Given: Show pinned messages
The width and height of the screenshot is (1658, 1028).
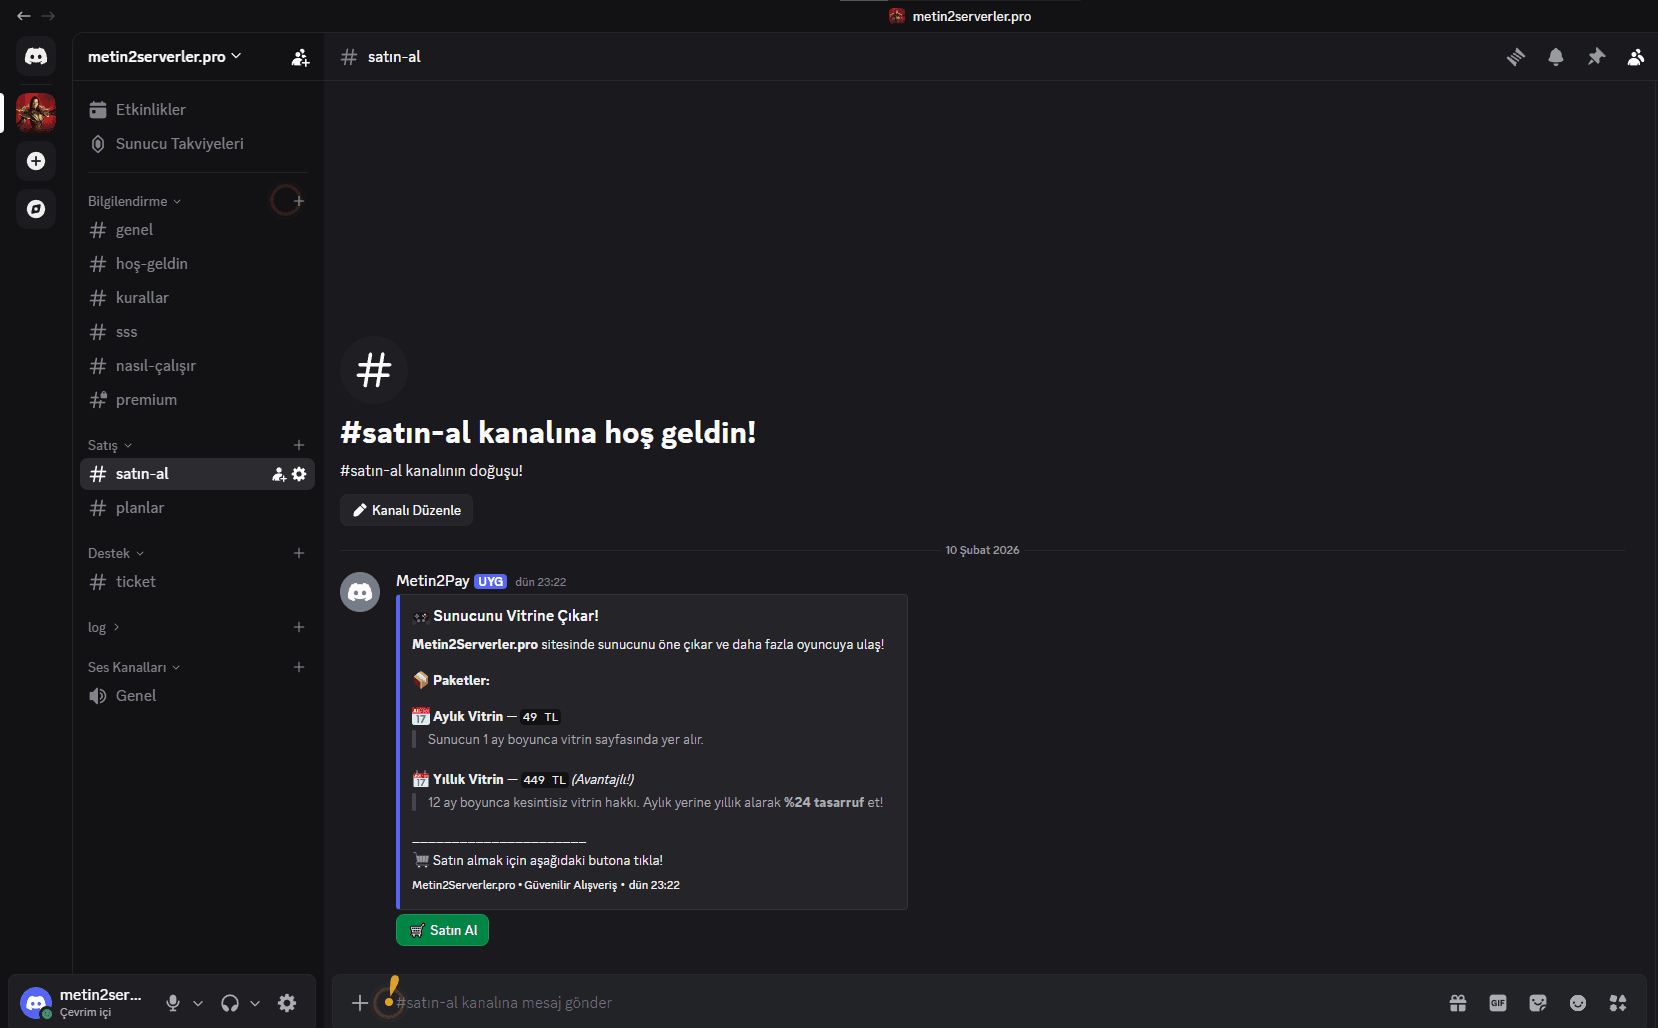Looking at the screenshot, I should (x=1596, y=57).
